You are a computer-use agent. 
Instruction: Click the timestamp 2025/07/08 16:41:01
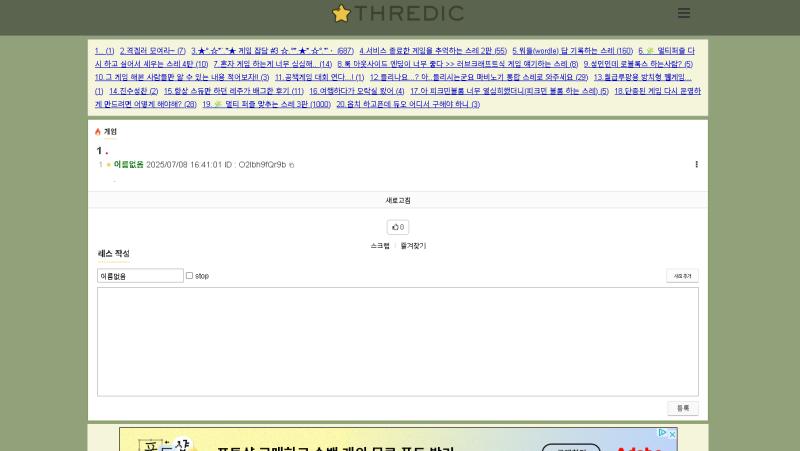click(184, 165)
